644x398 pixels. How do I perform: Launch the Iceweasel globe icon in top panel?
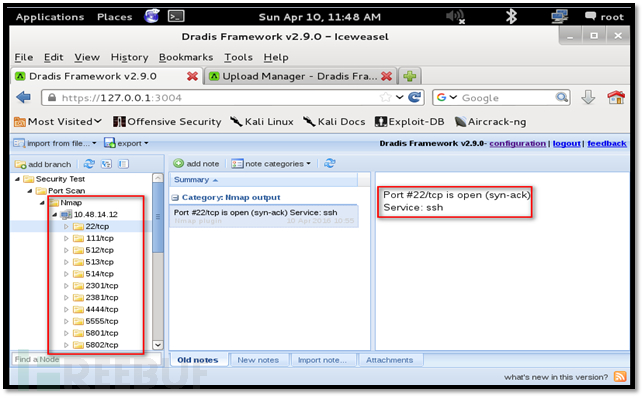click(x=152, y=16)
